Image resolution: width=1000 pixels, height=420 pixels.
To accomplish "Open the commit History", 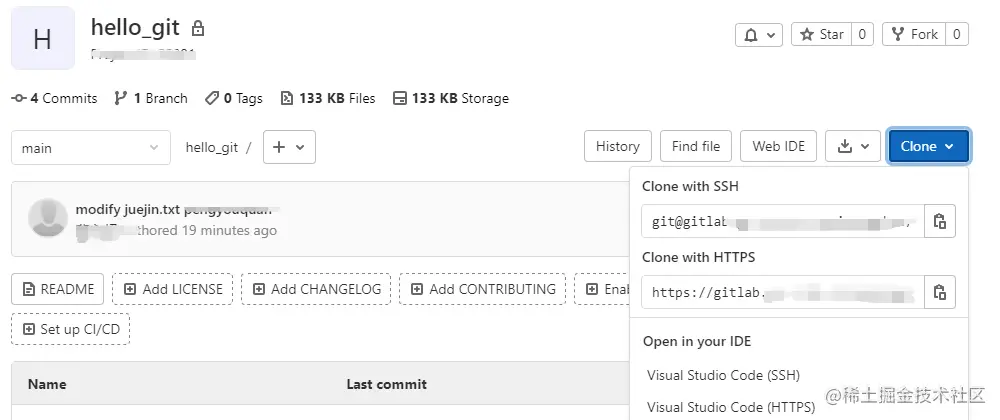I will (x=617, y=146).
